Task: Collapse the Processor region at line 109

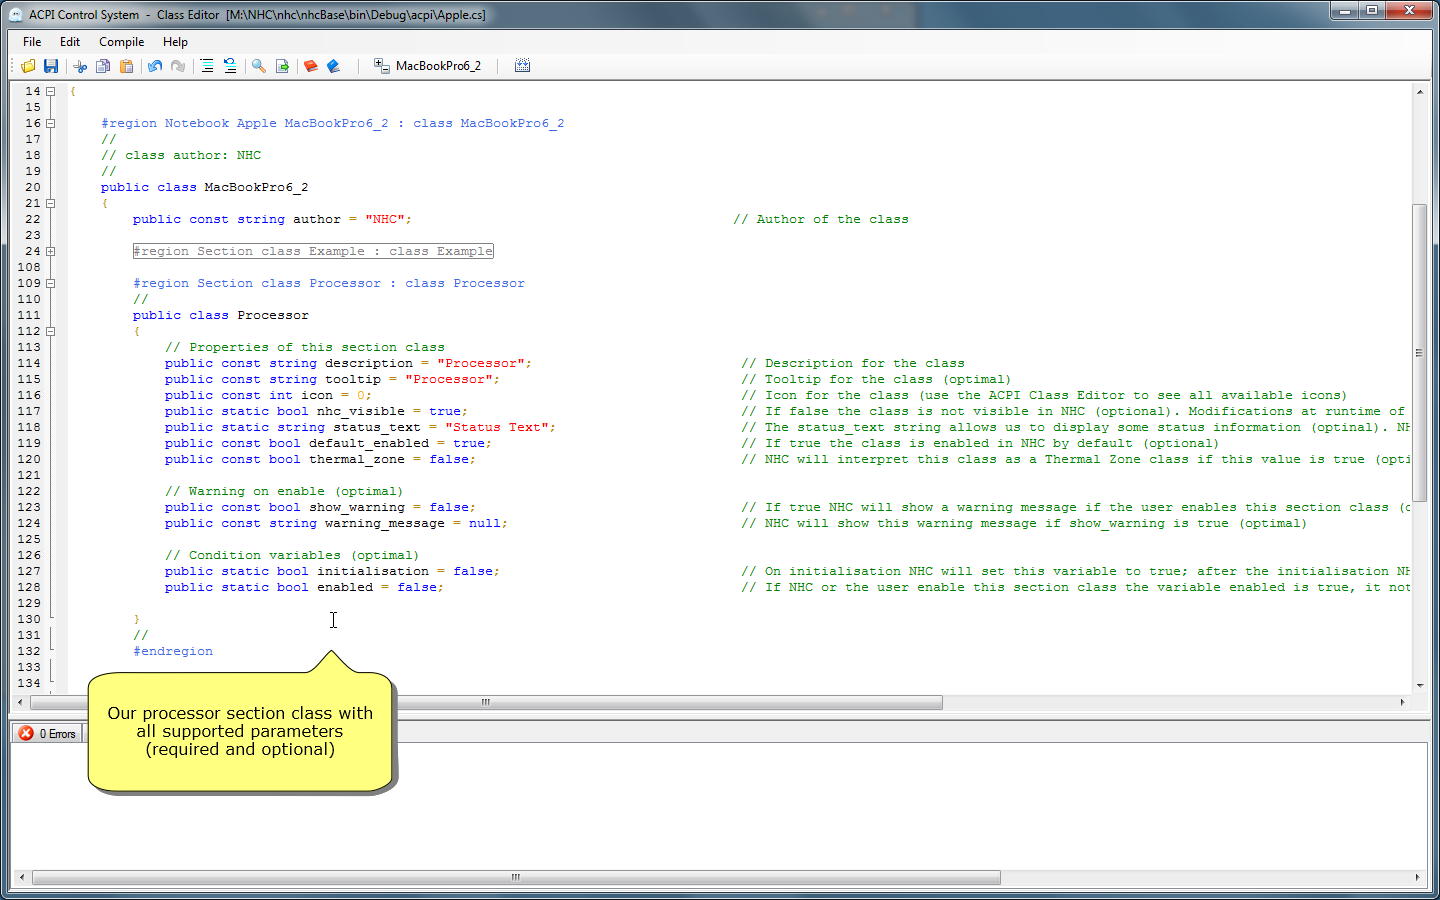Action: pyautogui.click(x=50, y=283)
